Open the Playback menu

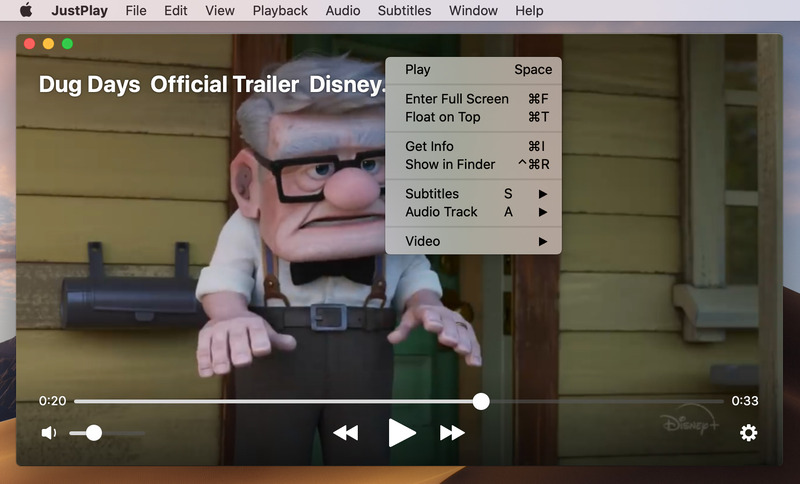tap(280, 10)
